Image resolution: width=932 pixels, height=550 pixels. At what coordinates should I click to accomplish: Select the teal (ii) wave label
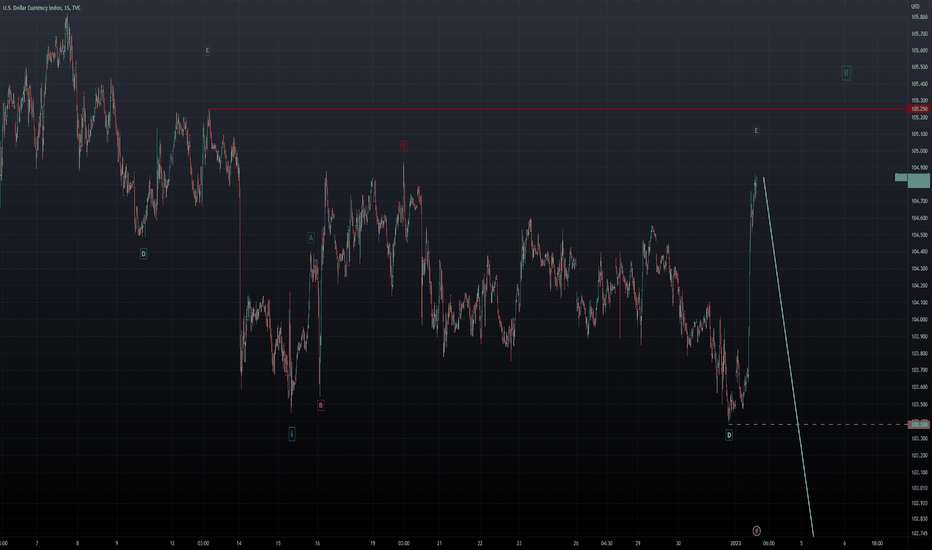click(846, 73)
